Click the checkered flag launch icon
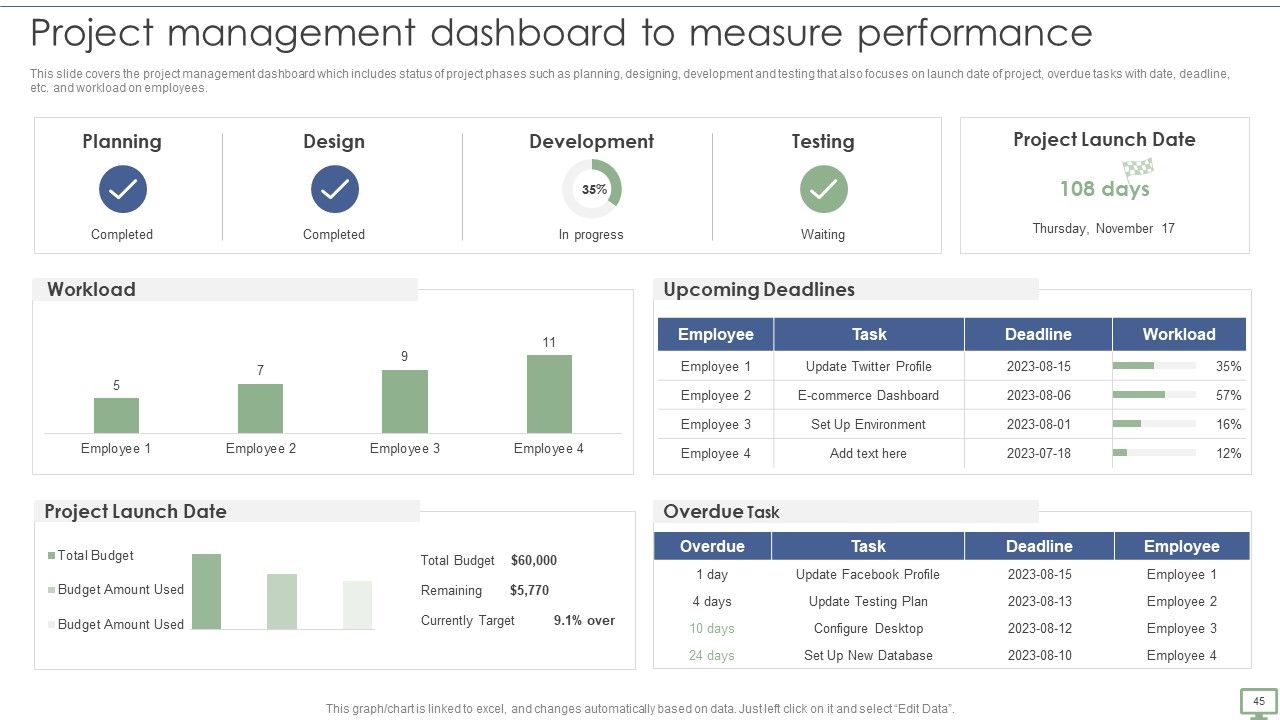The image size is (1280, 720). (1138, 168)
